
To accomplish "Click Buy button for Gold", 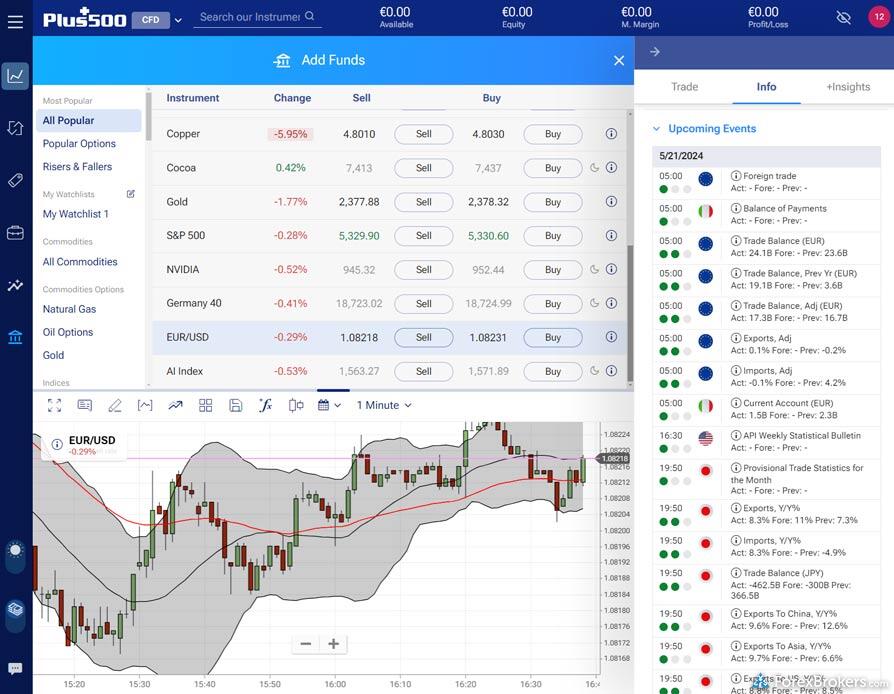I will tap(552, 202).
